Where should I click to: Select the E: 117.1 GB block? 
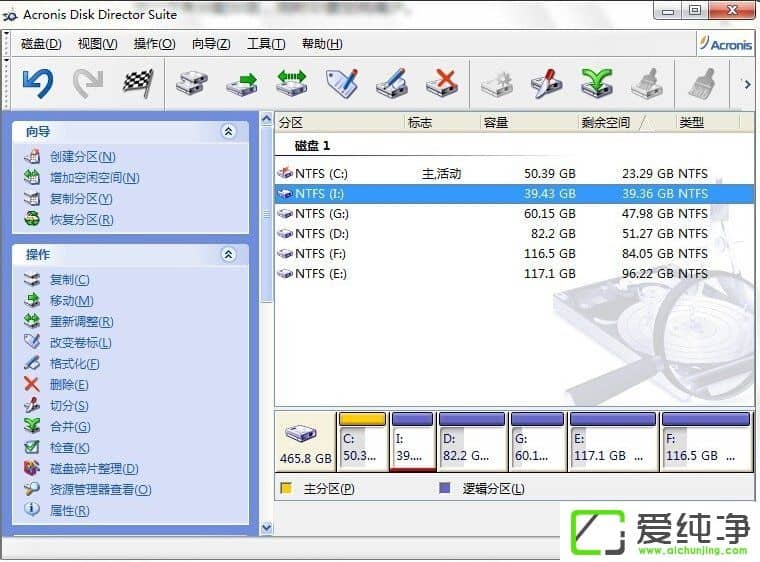point(613,442)
